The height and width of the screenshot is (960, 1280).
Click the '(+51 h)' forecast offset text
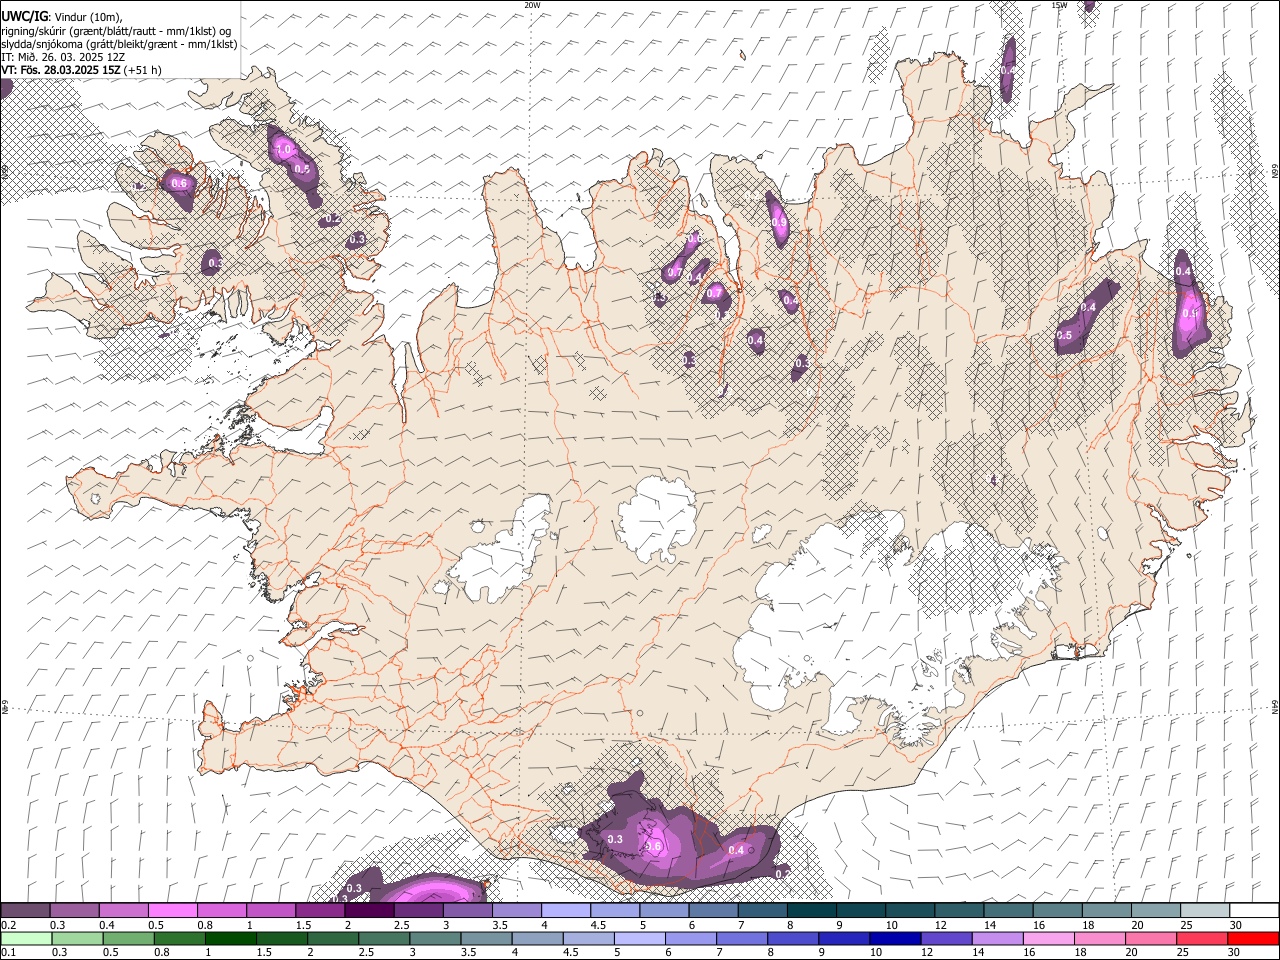coord(143,70)
